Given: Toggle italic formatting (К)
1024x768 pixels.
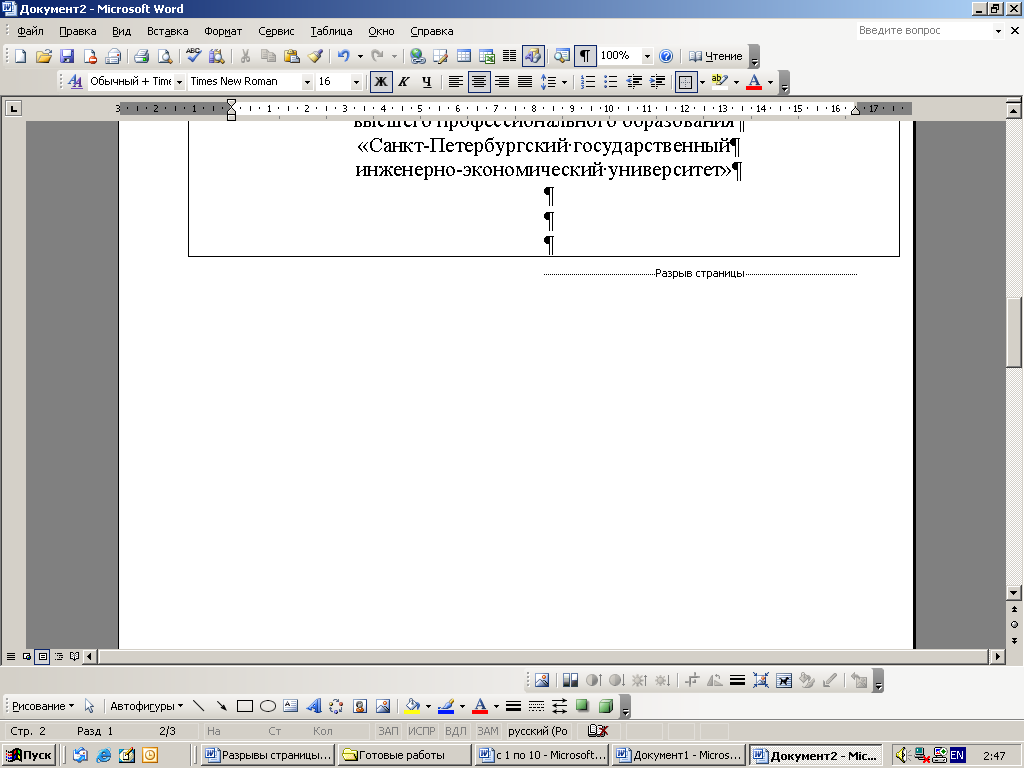Looking at the screenshot, I should click(x=404, y=82).
